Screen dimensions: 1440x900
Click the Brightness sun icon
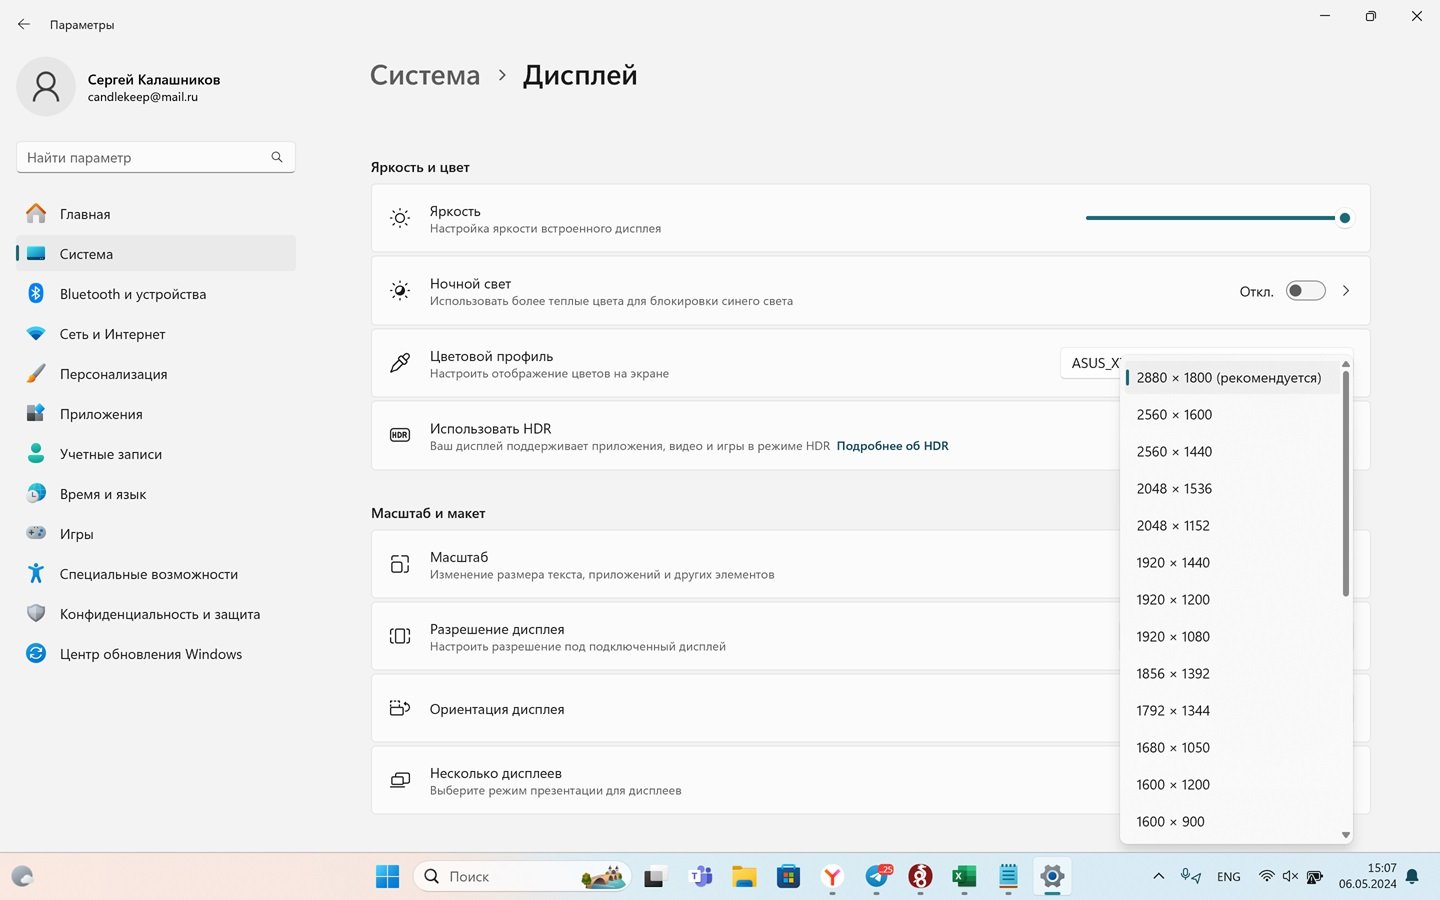(400, 218)
